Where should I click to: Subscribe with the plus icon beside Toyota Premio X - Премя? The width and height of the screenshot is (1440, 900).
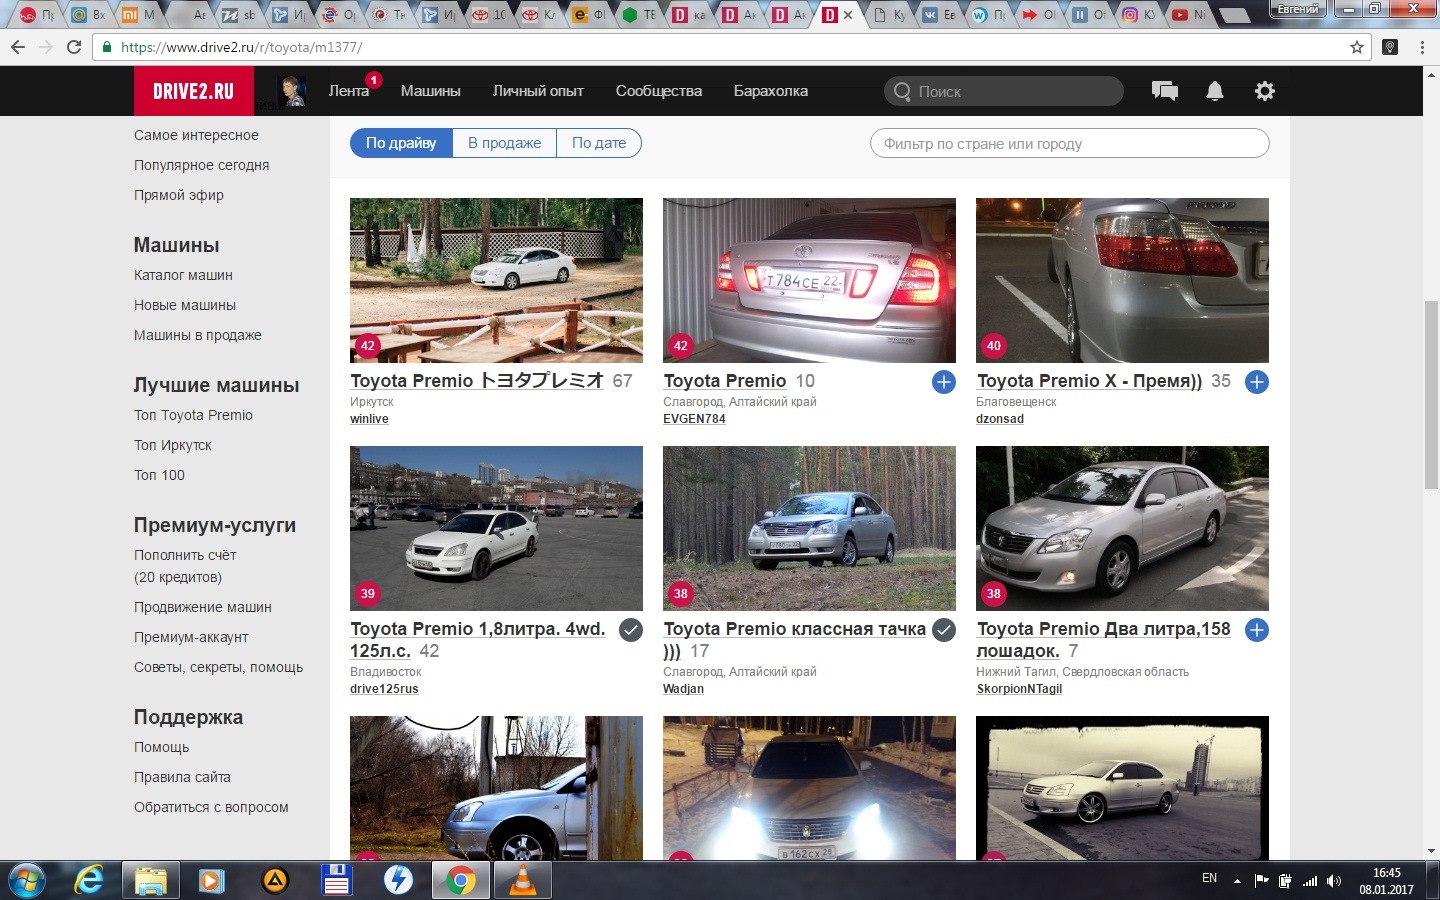(1257, 382)
